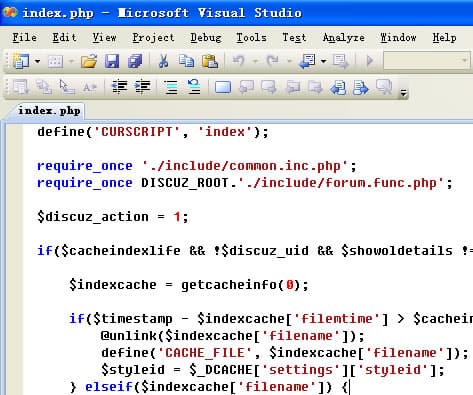The width and height of the screenshot is (473, 395).
Task: Open the Tools menu
Action: pos(251,37)
